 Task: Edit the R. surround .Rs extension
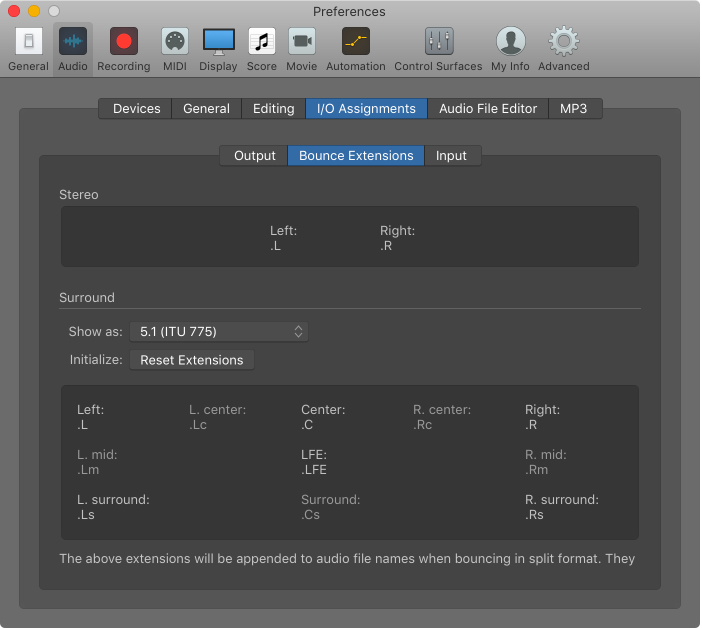click(x=535, y=515)
